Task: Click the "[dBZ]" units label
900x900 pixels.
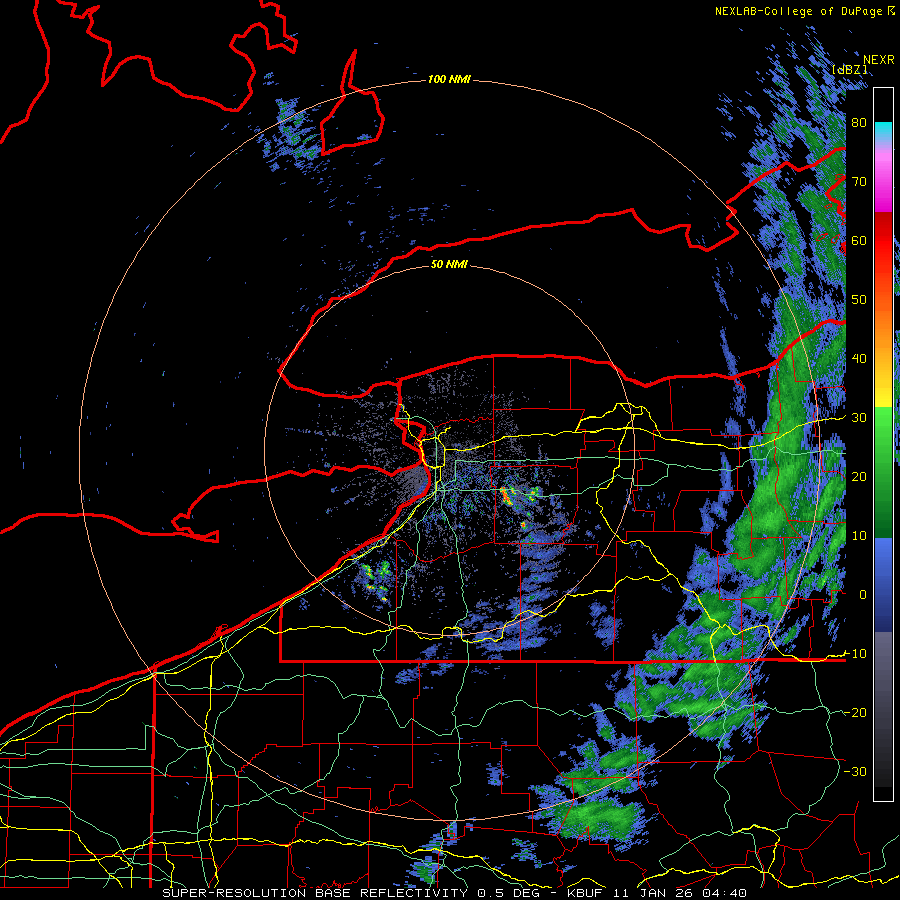Action: click(x=850, y=69)
